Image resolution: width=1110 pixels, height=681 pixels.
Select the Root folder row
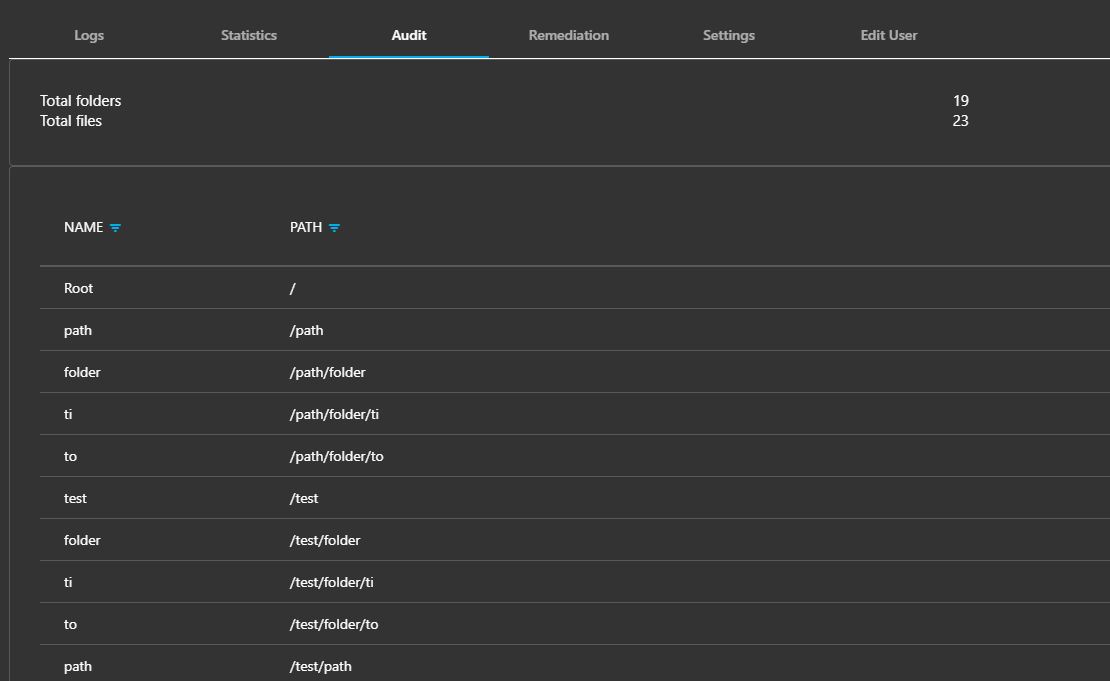575,288
